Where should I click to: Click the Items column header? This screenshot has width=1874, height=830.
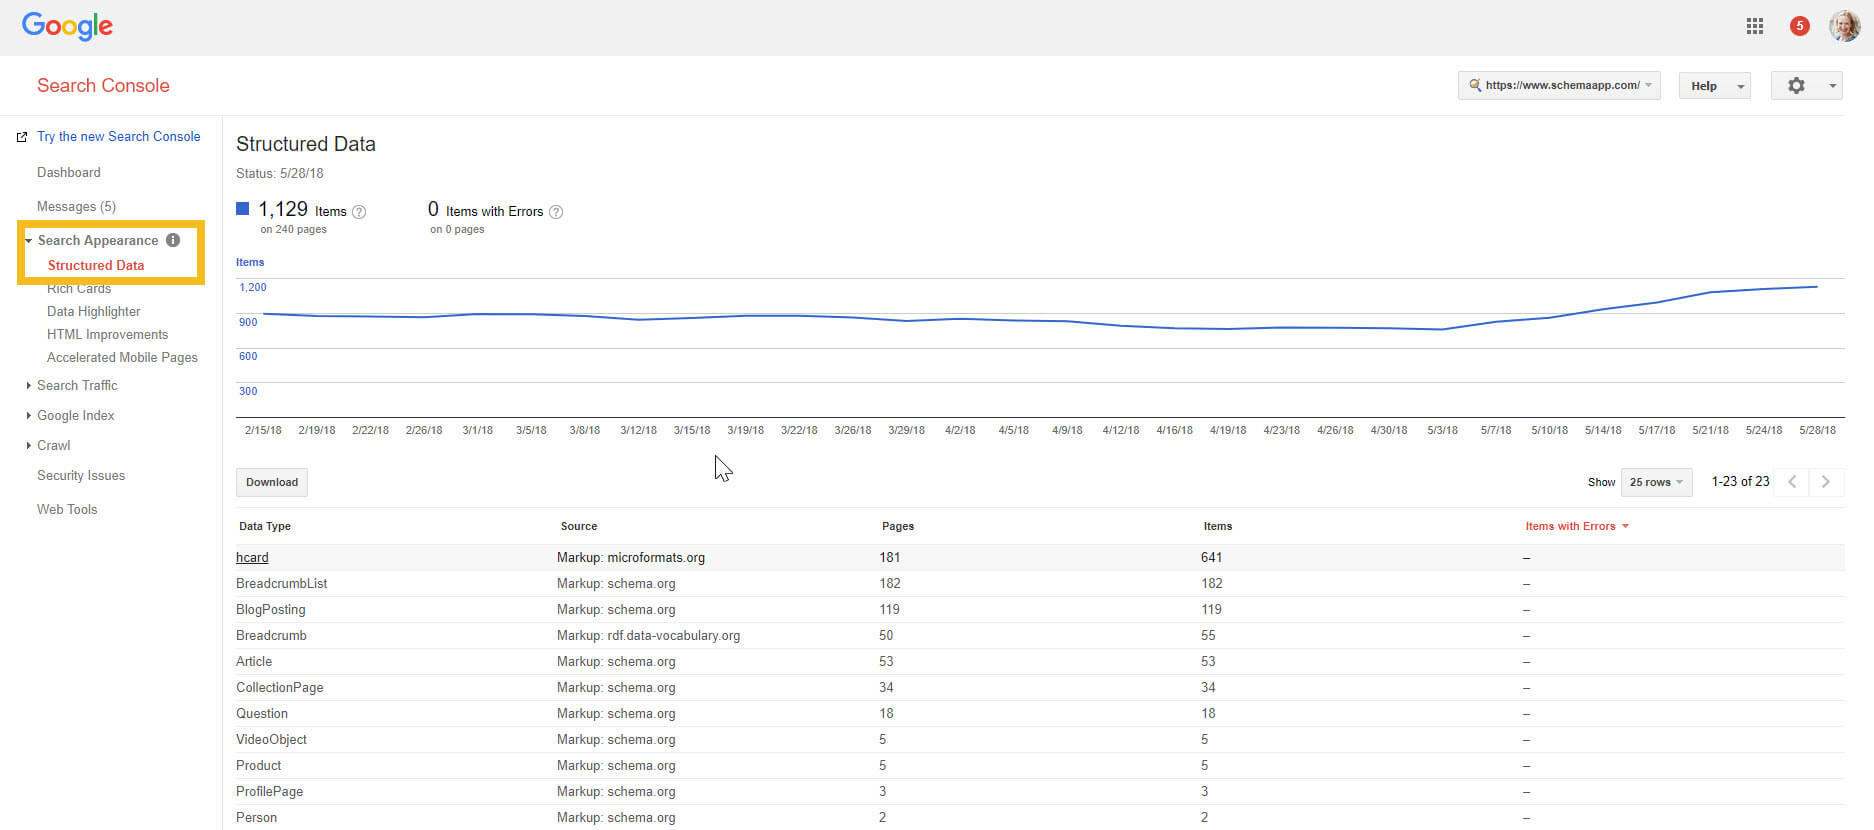point(1218,526)
